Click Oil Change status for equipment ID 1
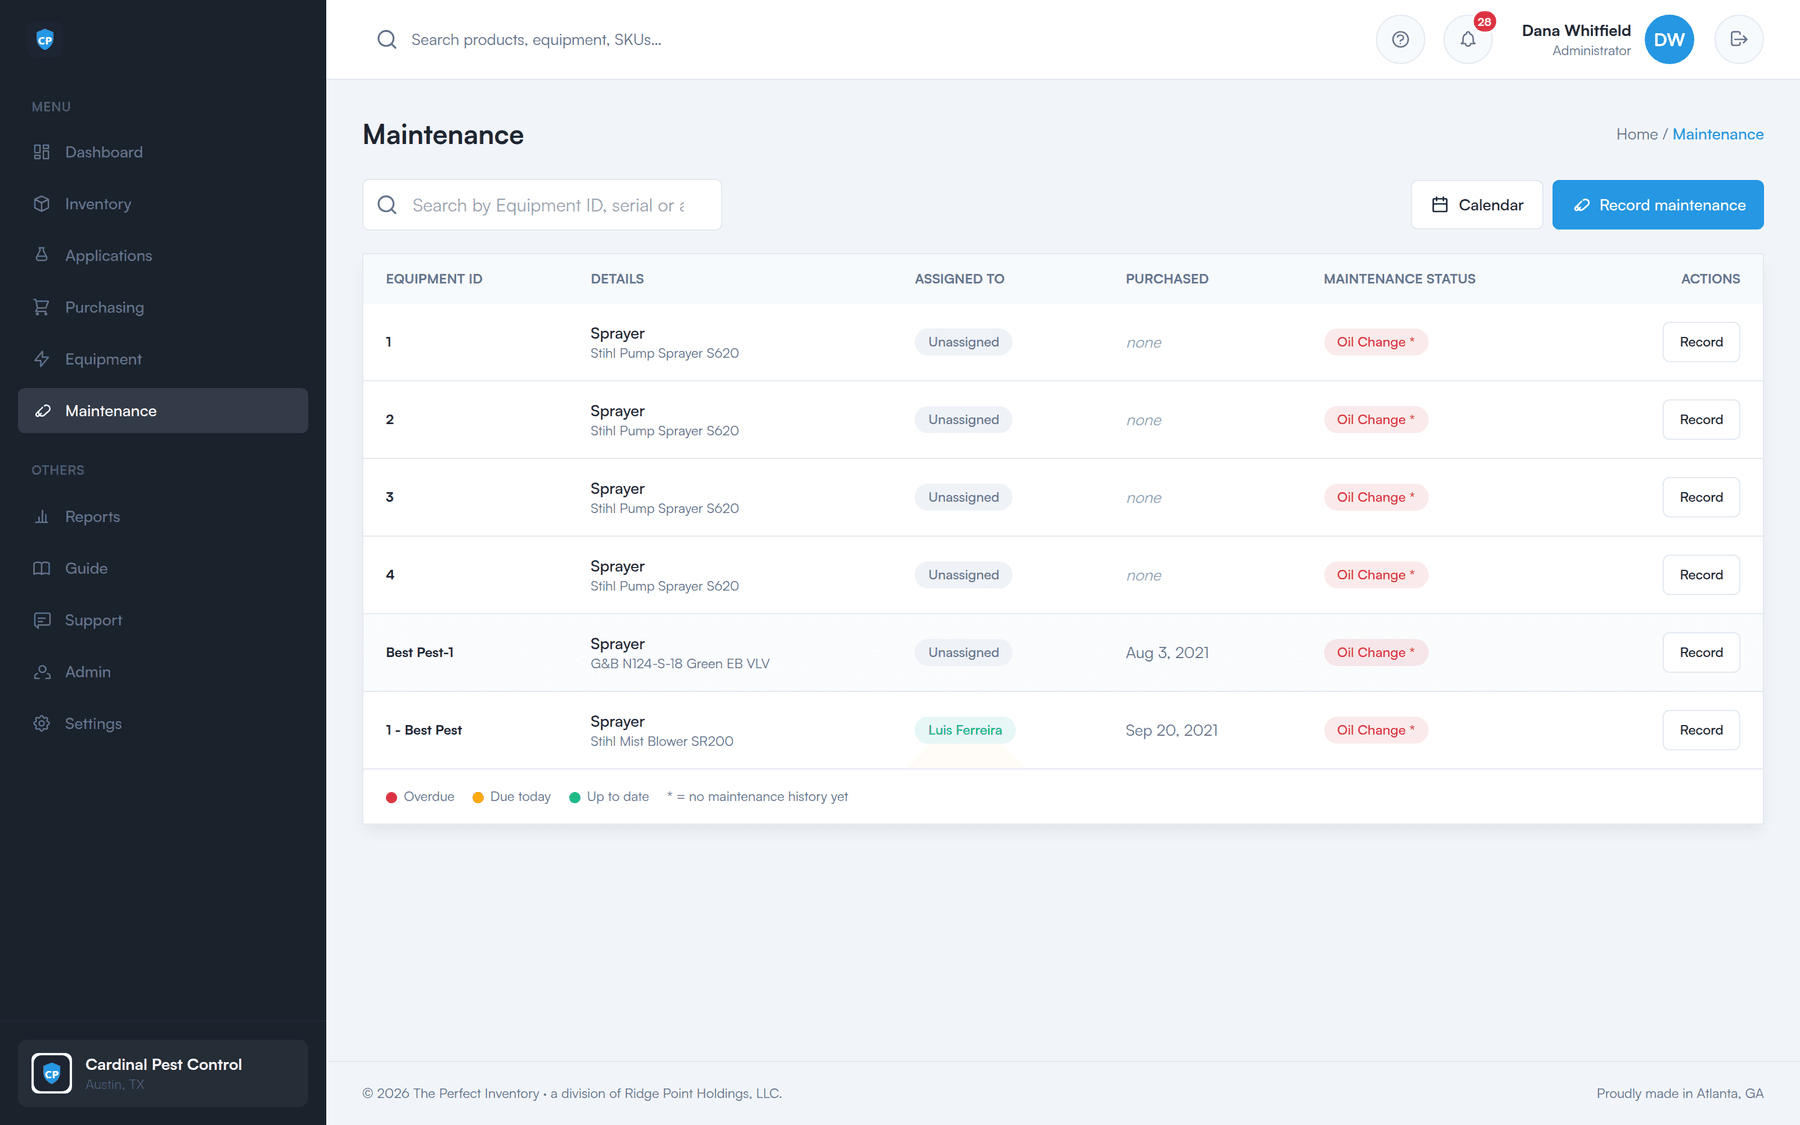This screenshot has width=1800, height=1125. [x=1376, y=342]
